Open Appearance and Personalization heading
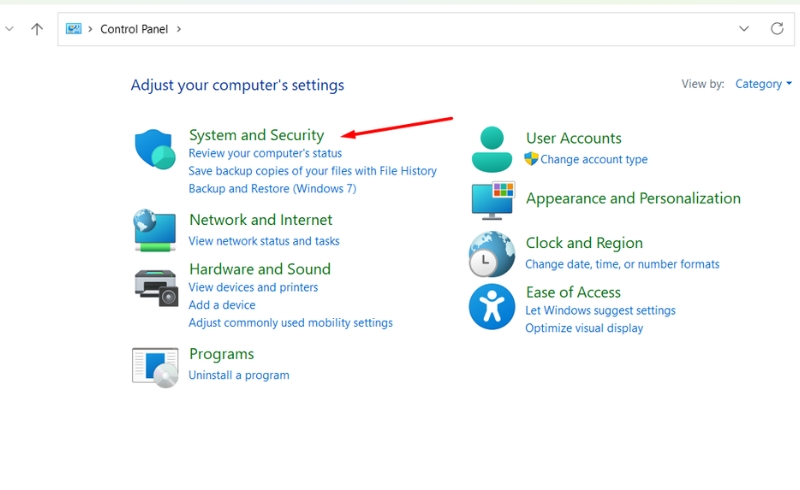800x490 pixels. tap(633, 199)
